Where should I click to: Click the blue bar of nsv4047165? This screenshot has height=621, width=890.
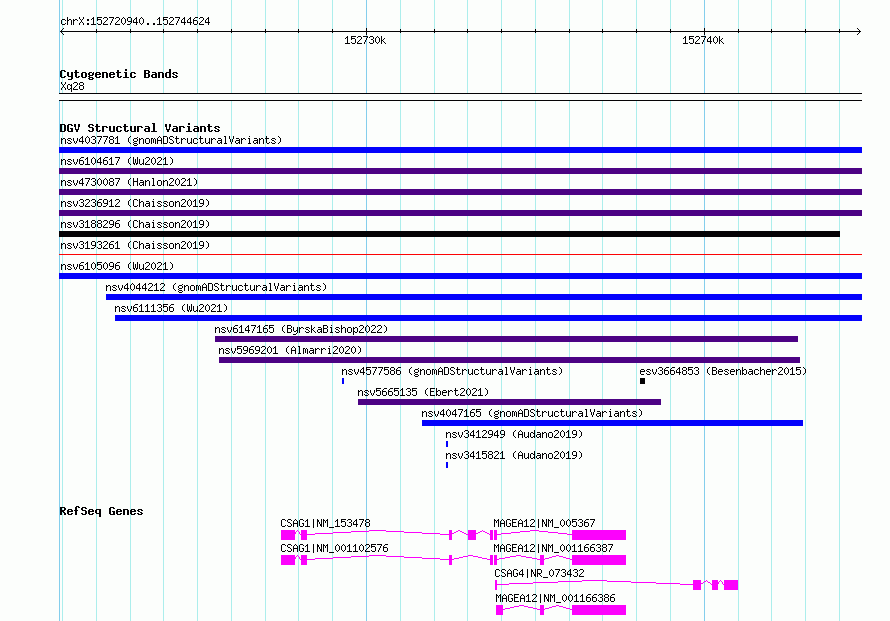[612, 423]
